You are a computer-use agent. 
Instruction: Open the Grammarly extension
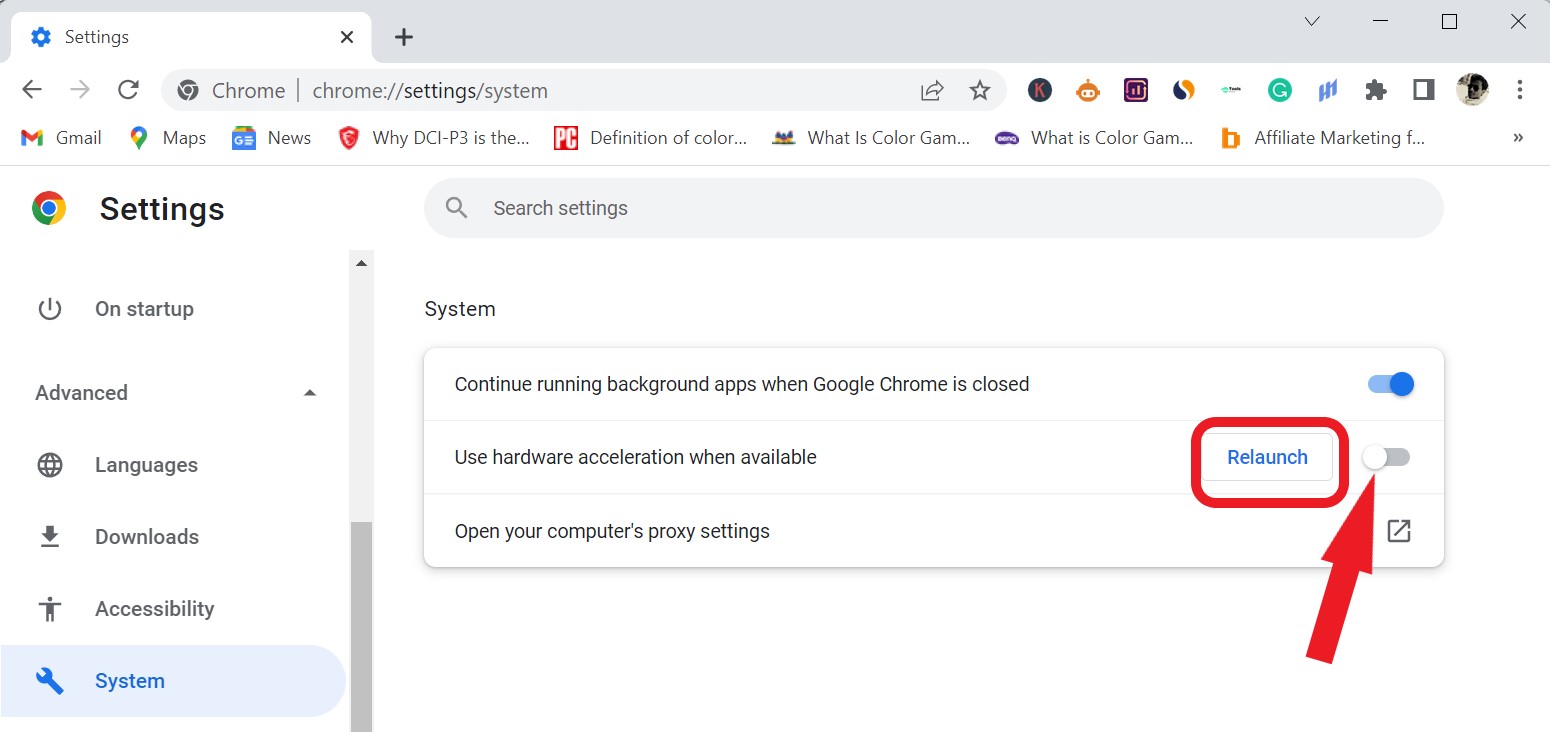[1279, 90]
